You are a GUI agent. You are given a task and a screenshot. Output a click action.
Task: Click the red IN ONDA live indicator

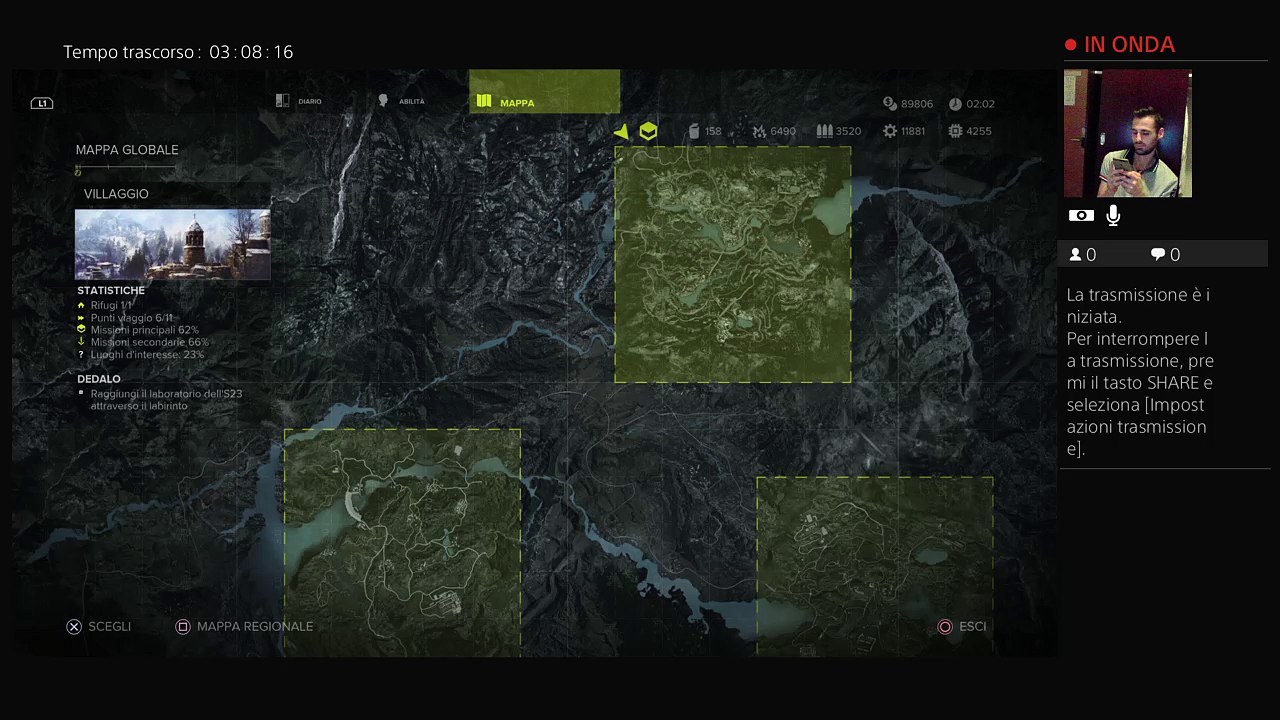coord(1120,45)
